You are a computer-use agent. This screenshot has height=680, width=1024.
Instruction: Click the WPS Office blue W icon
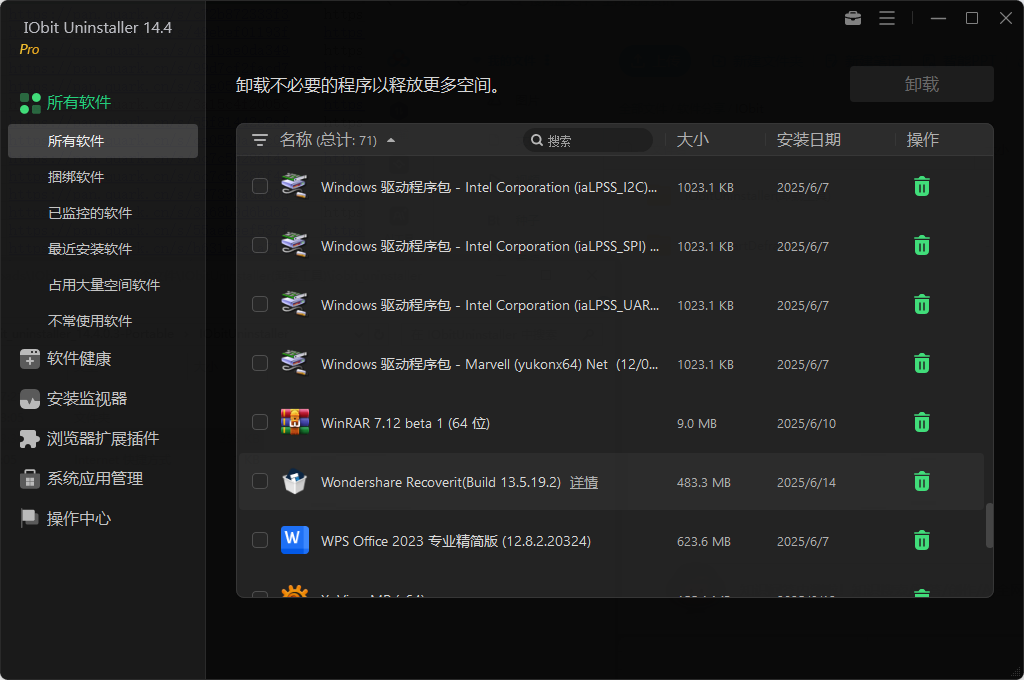295,540
